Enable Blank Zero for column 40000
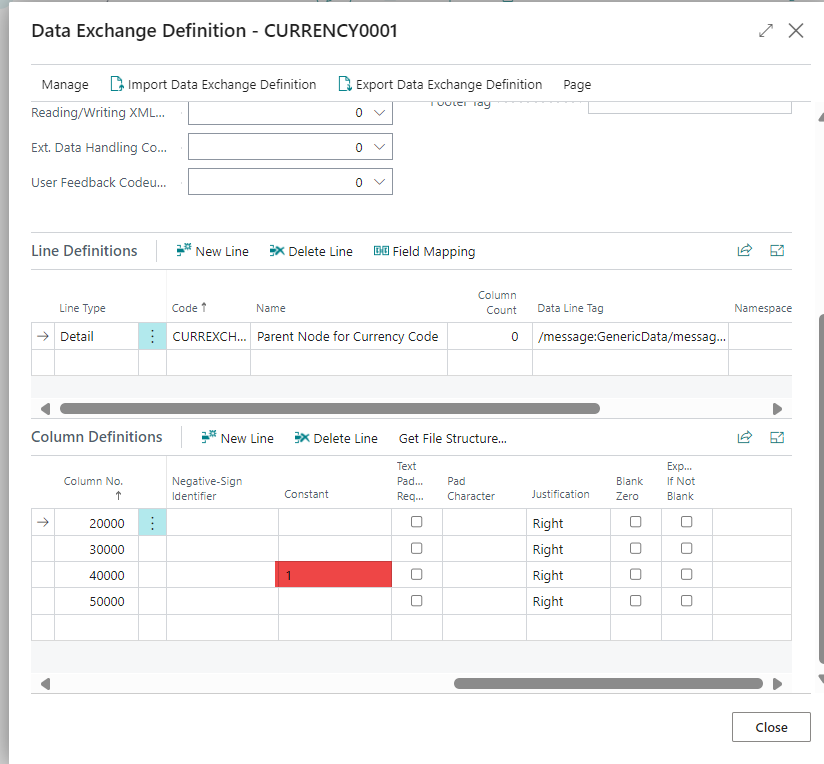This screenshot has height=764, width=824. (x=636, y=574)
